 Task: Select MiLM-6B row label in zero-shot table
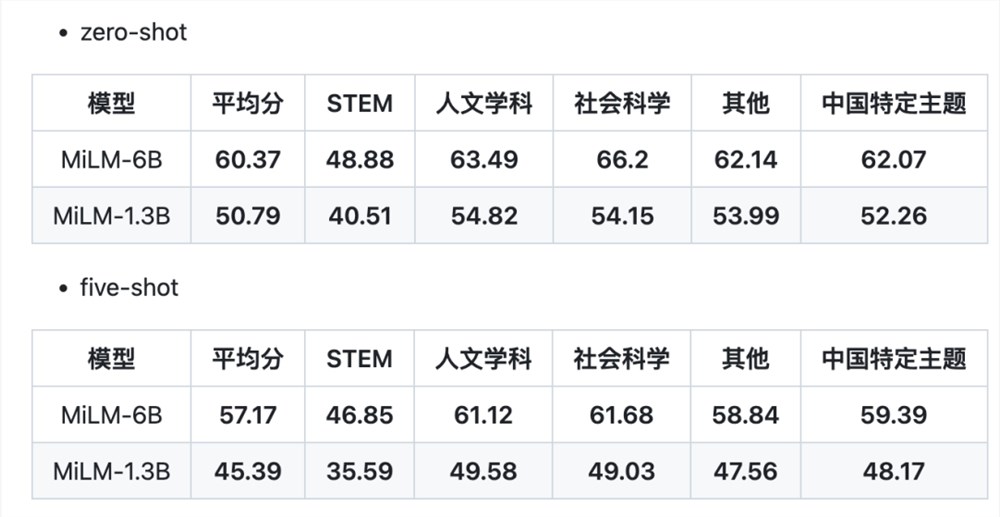(x=112, y=159)
